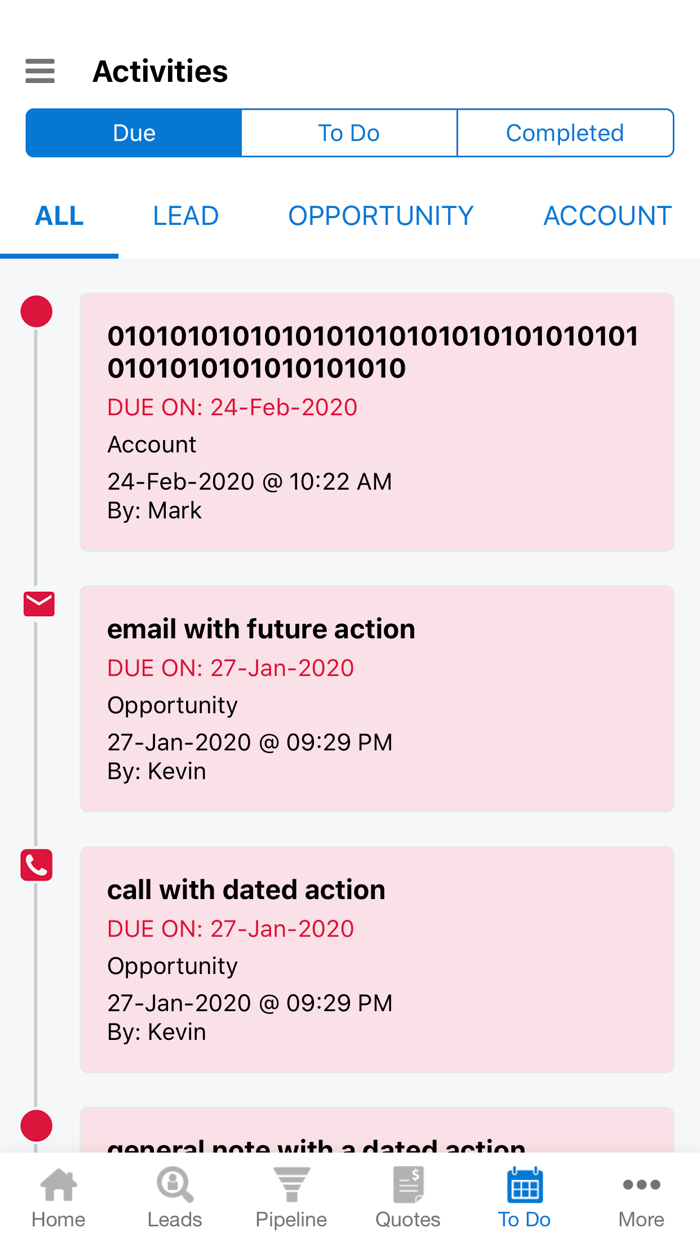Tap the envelope icon beside the email activity
Image resolution: width=700 pixels, height=1244 pixels.
pos(37,603)
